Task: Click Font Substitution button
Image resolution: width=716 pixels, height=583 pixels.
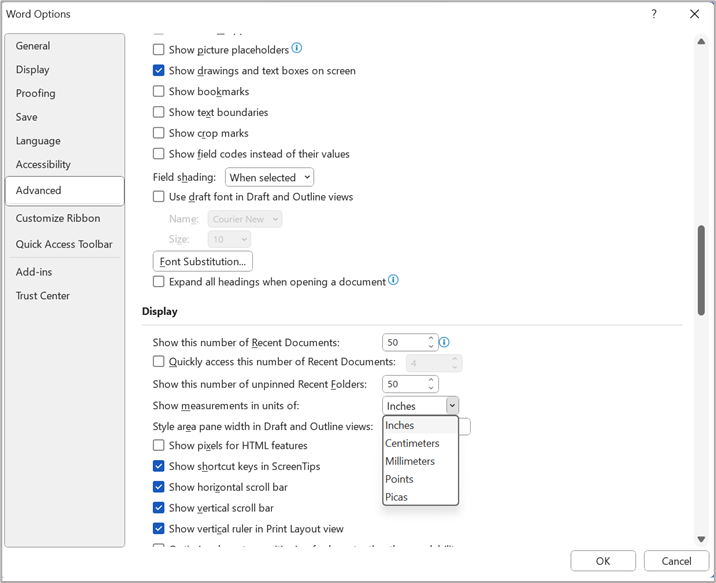Action: click(203, 261)
